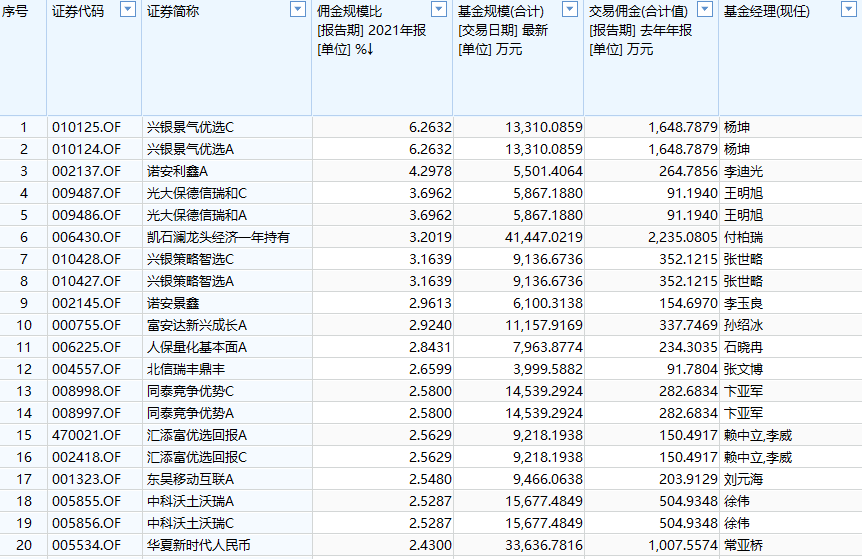
Task: Click the 基金规模(合计) header text
Action: click(501, 11)
